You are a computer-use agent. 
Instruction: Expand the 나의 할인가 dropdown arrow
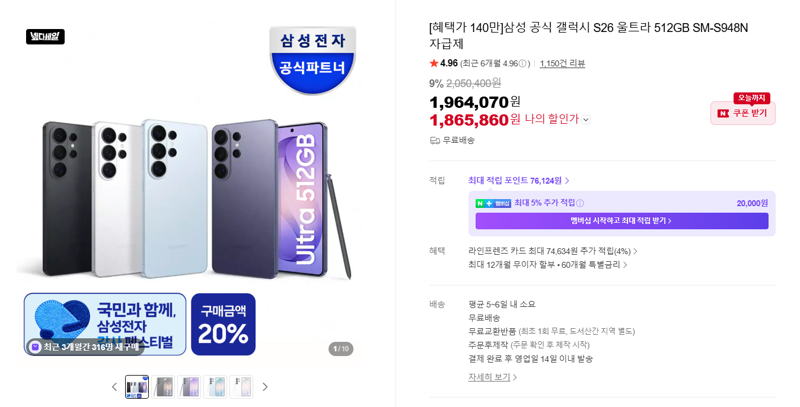(586, 120)
